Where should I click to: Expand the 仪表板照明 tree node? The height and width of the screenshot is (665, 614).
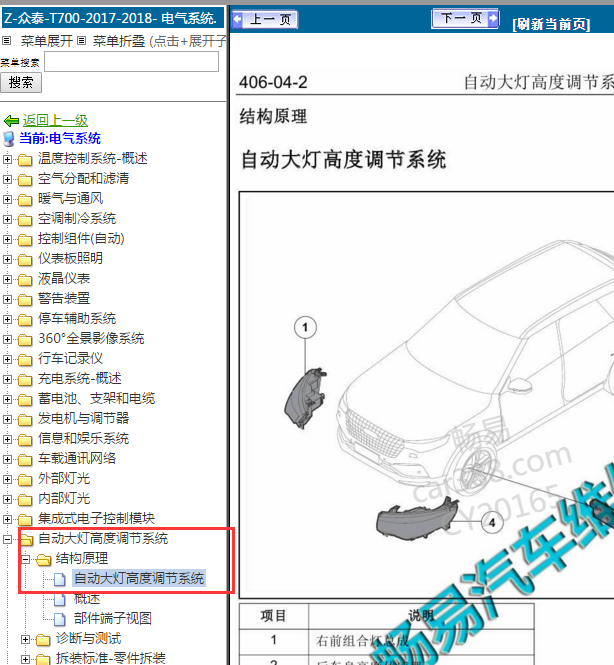coord(7,259)
